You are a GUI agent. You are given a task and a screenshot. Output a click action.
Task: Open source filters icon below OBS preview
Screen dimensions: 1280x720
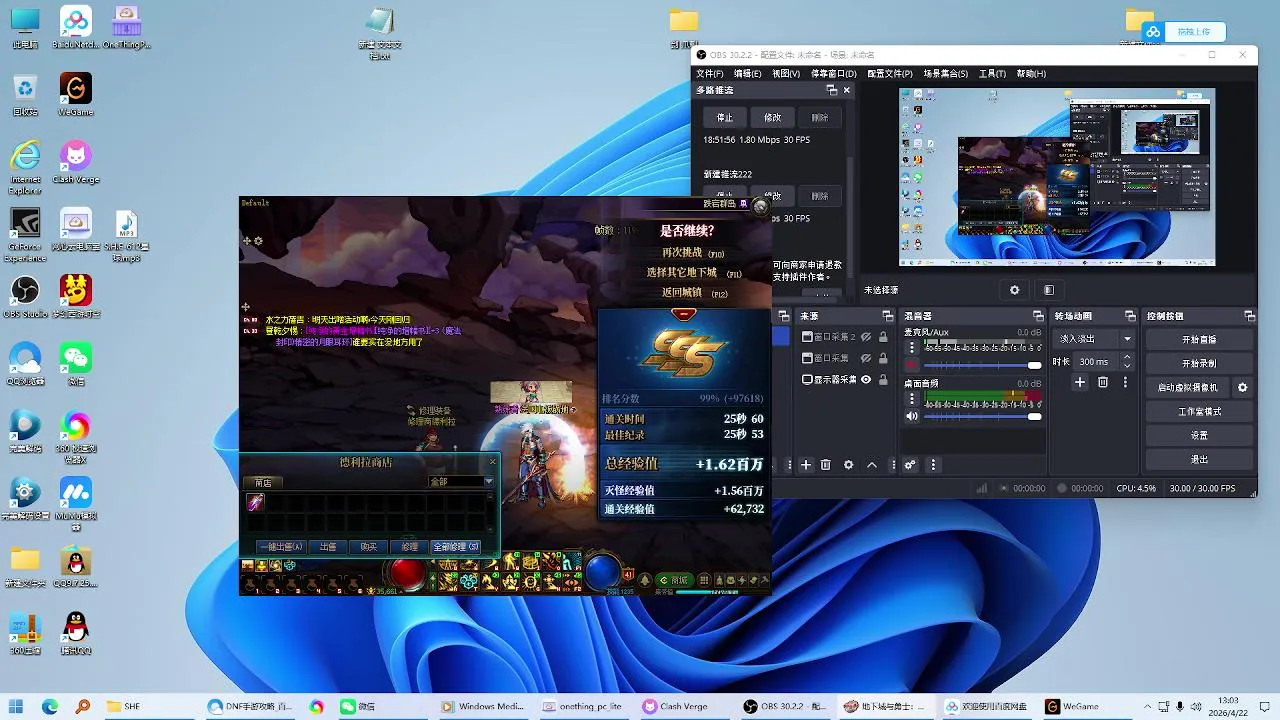[1048, 290]
